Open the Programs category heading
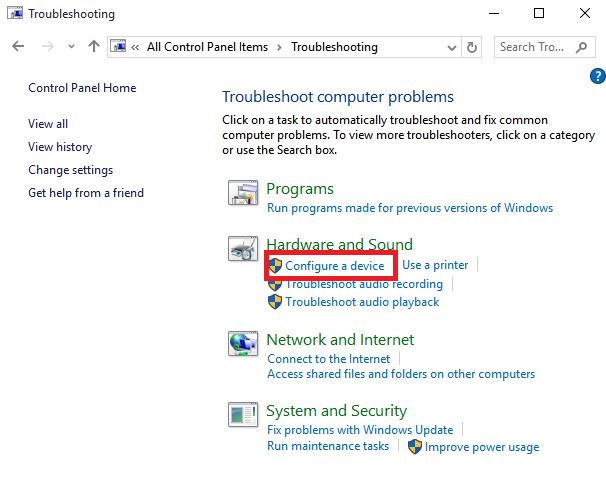Image resolution: width=606 pixels, height=493 pixels. click(300, 189)
